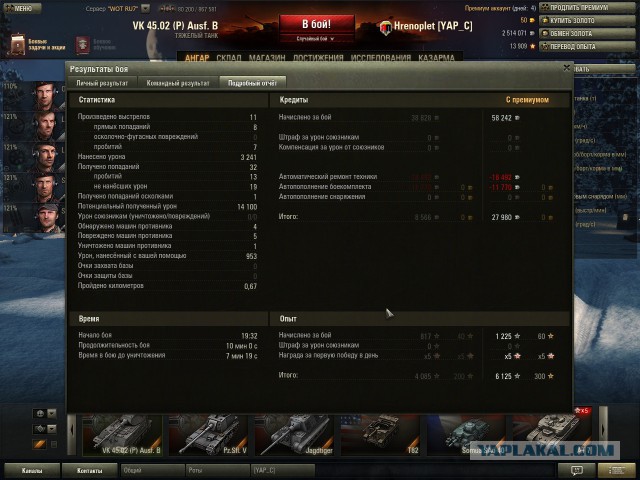Click ПРОДЛИТЬ ПРЕМИУМ button

click(x=589, y=8)
